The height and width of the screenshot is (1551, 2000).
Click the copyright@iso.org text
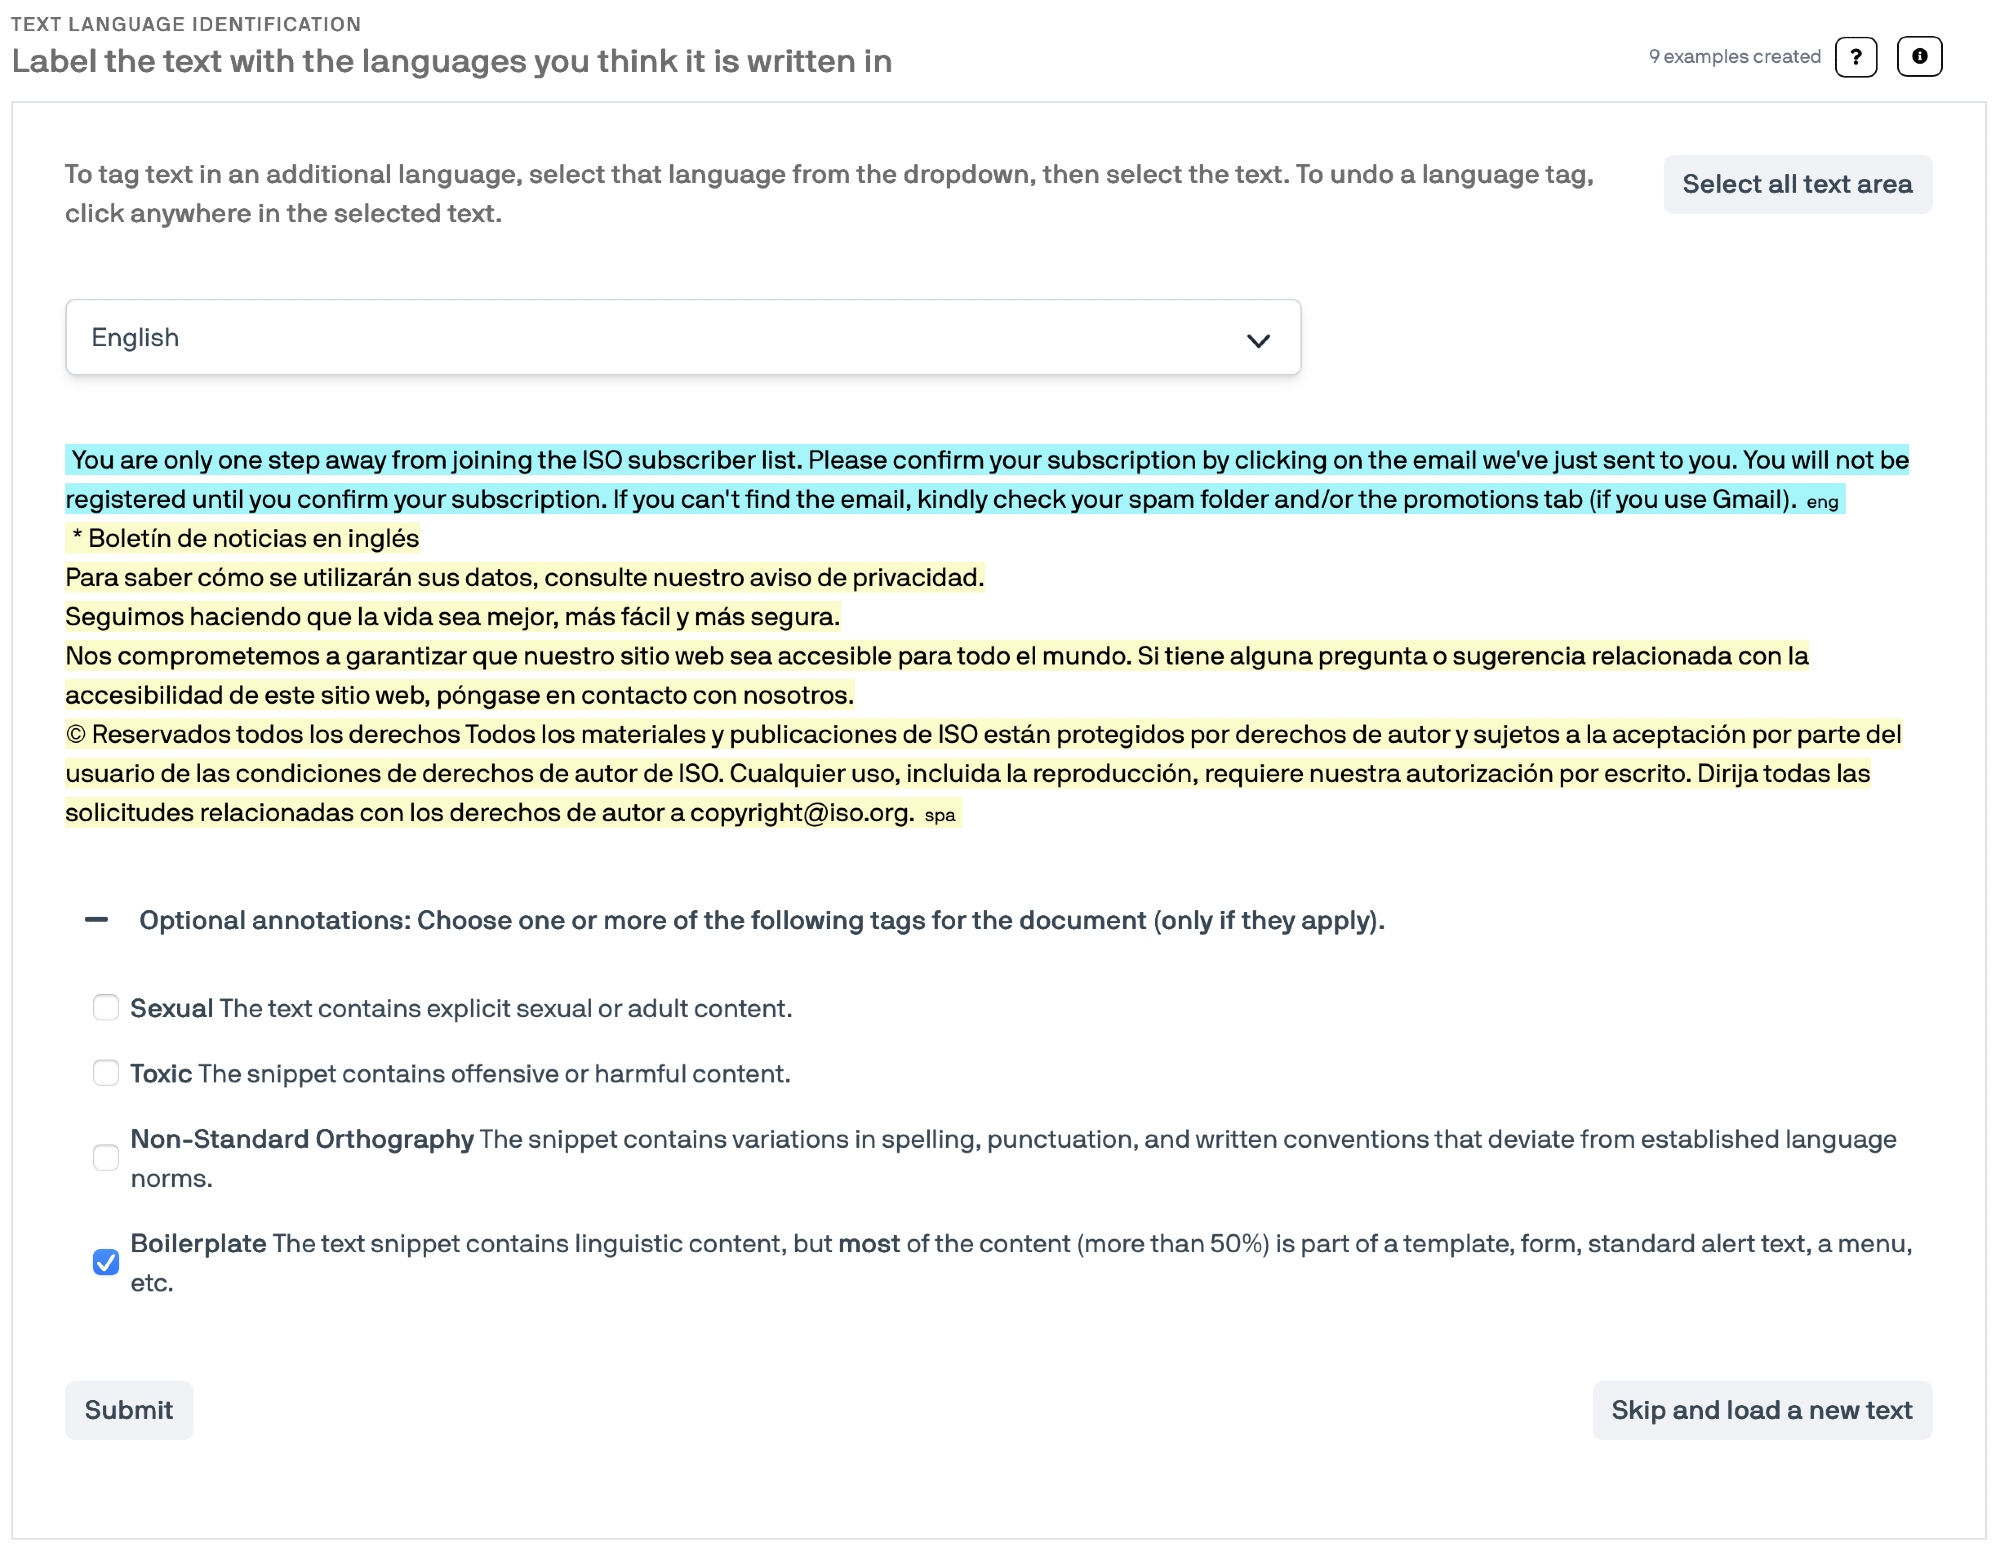(x=800, y=813)
